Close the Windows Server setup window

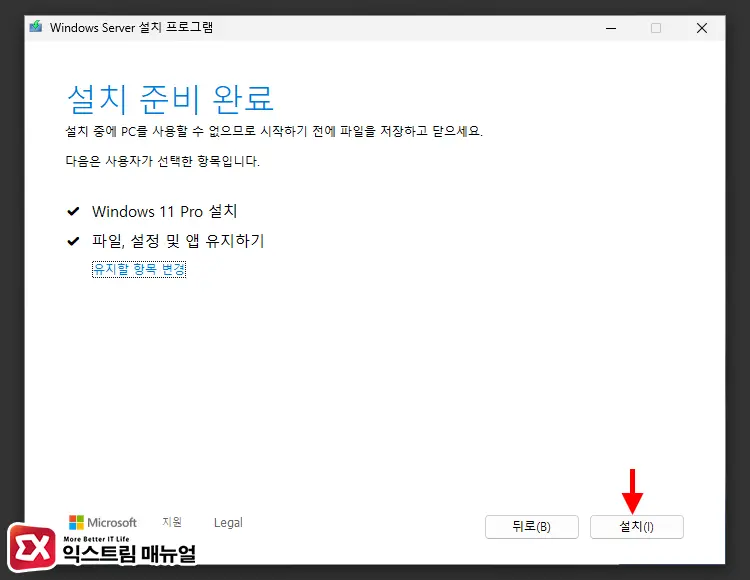point(702,28)
